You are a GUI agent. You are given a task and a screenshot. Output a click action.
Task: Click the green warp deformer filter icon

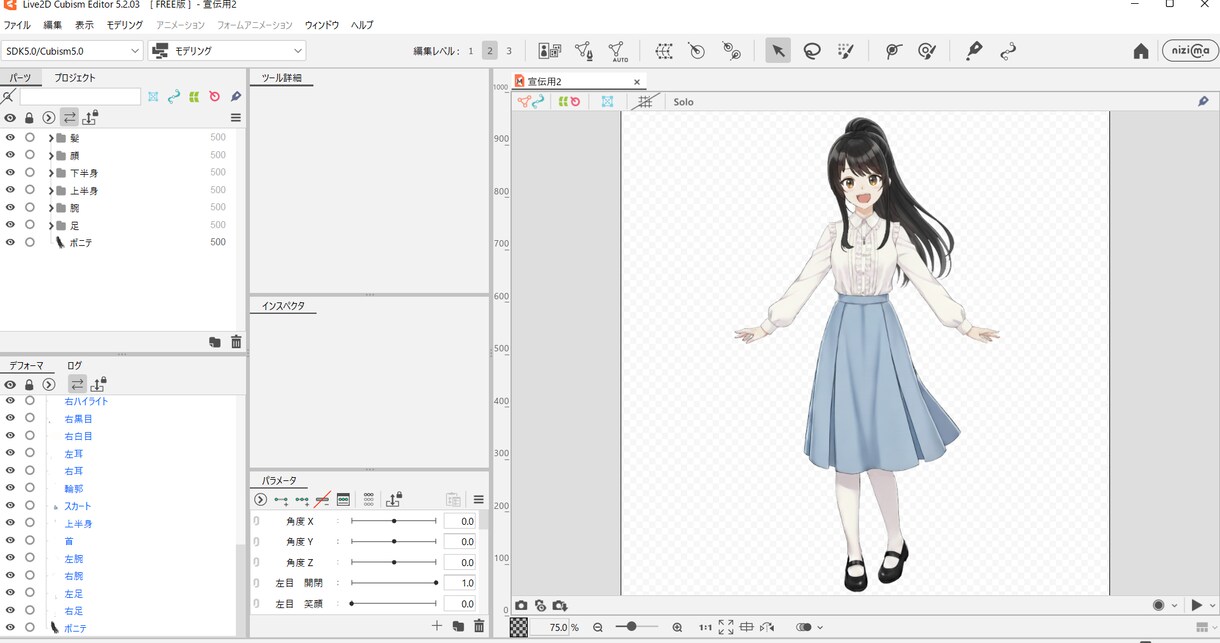(x=194, y=97)
